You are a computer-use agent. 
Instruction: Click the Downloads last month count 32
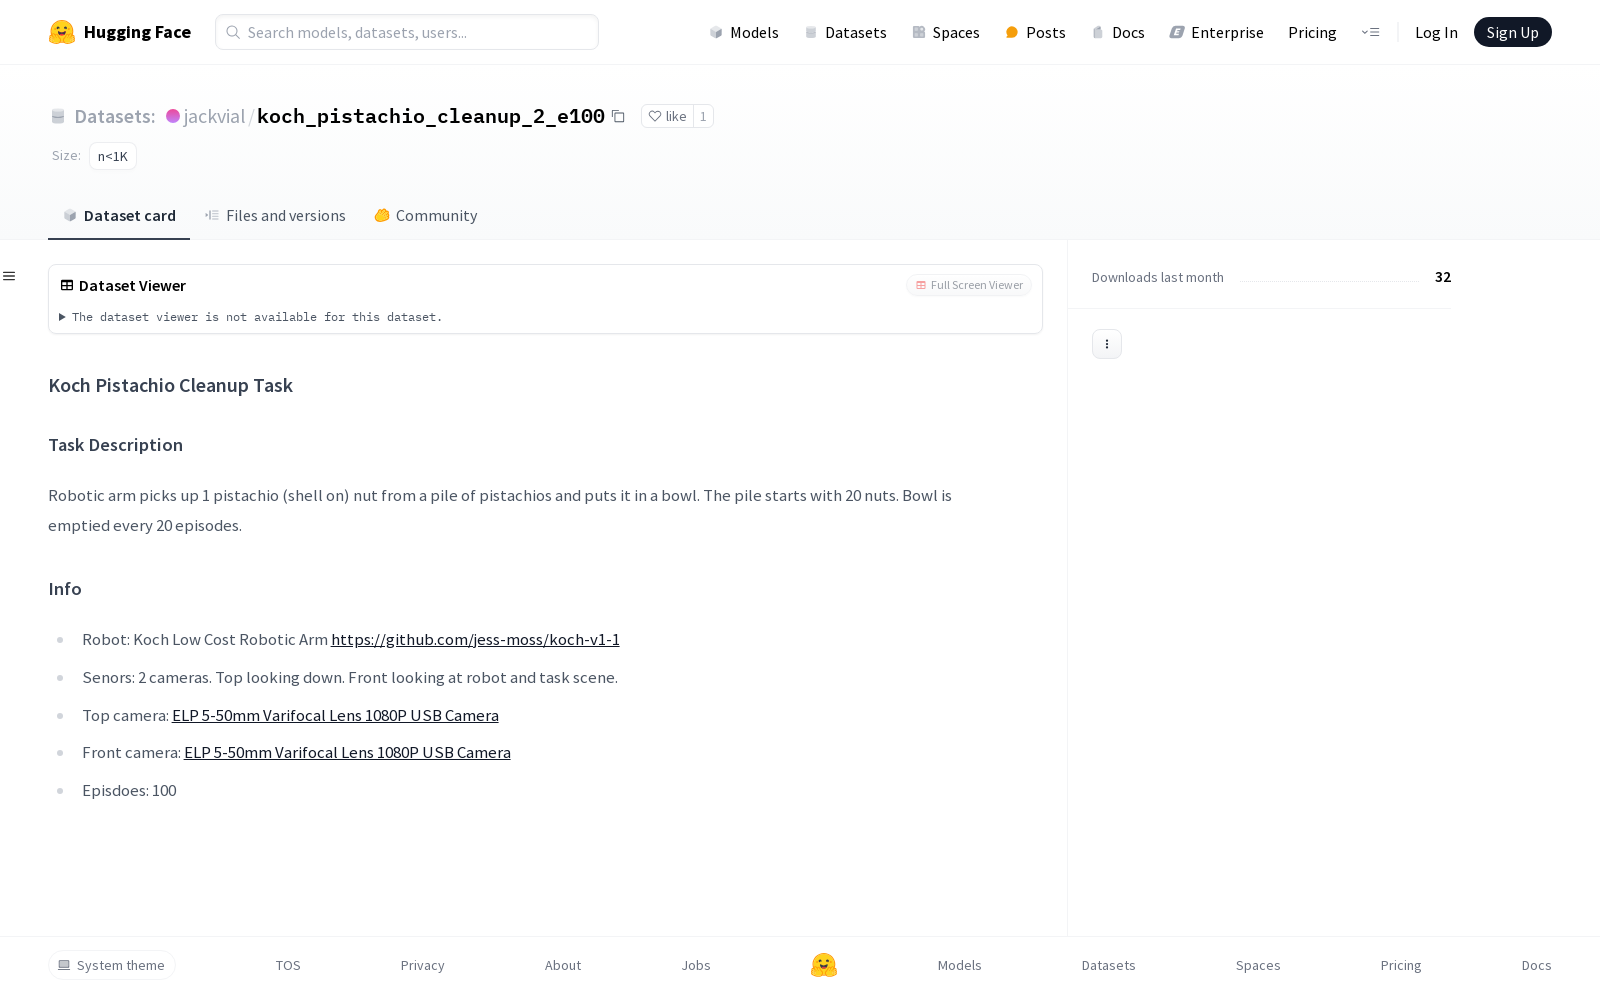pos(1443,277)
